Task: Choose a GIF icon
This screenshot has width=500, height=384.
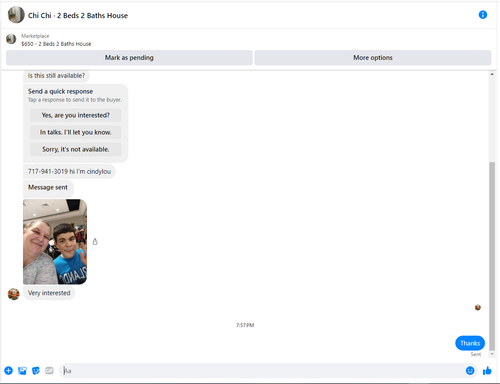Action: [49, 371]
